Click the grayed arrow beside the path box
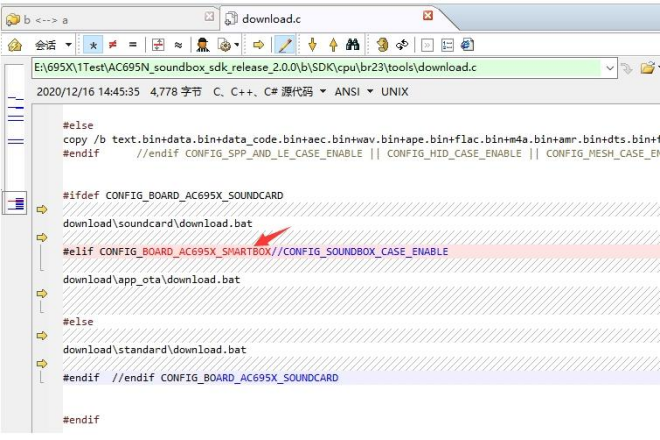Viewport: 660px width, 440px height. pos(627,68)
